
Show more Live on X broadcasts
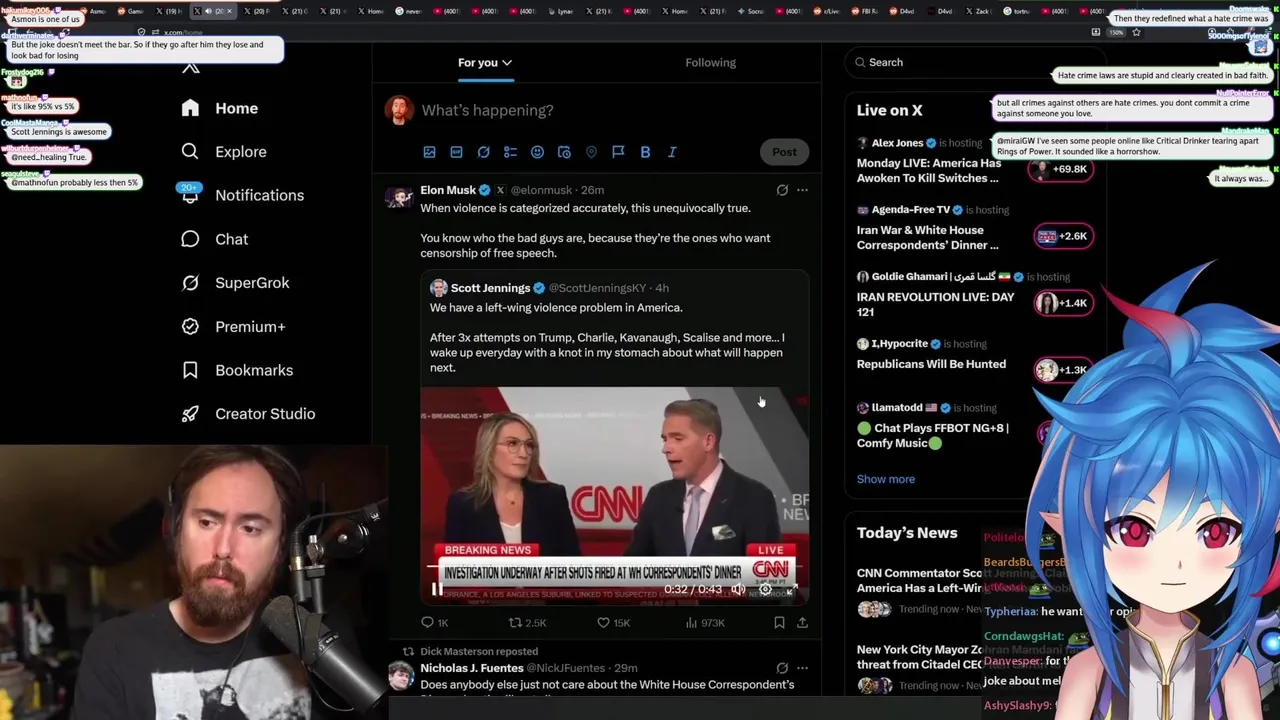(x=885, y=479)
